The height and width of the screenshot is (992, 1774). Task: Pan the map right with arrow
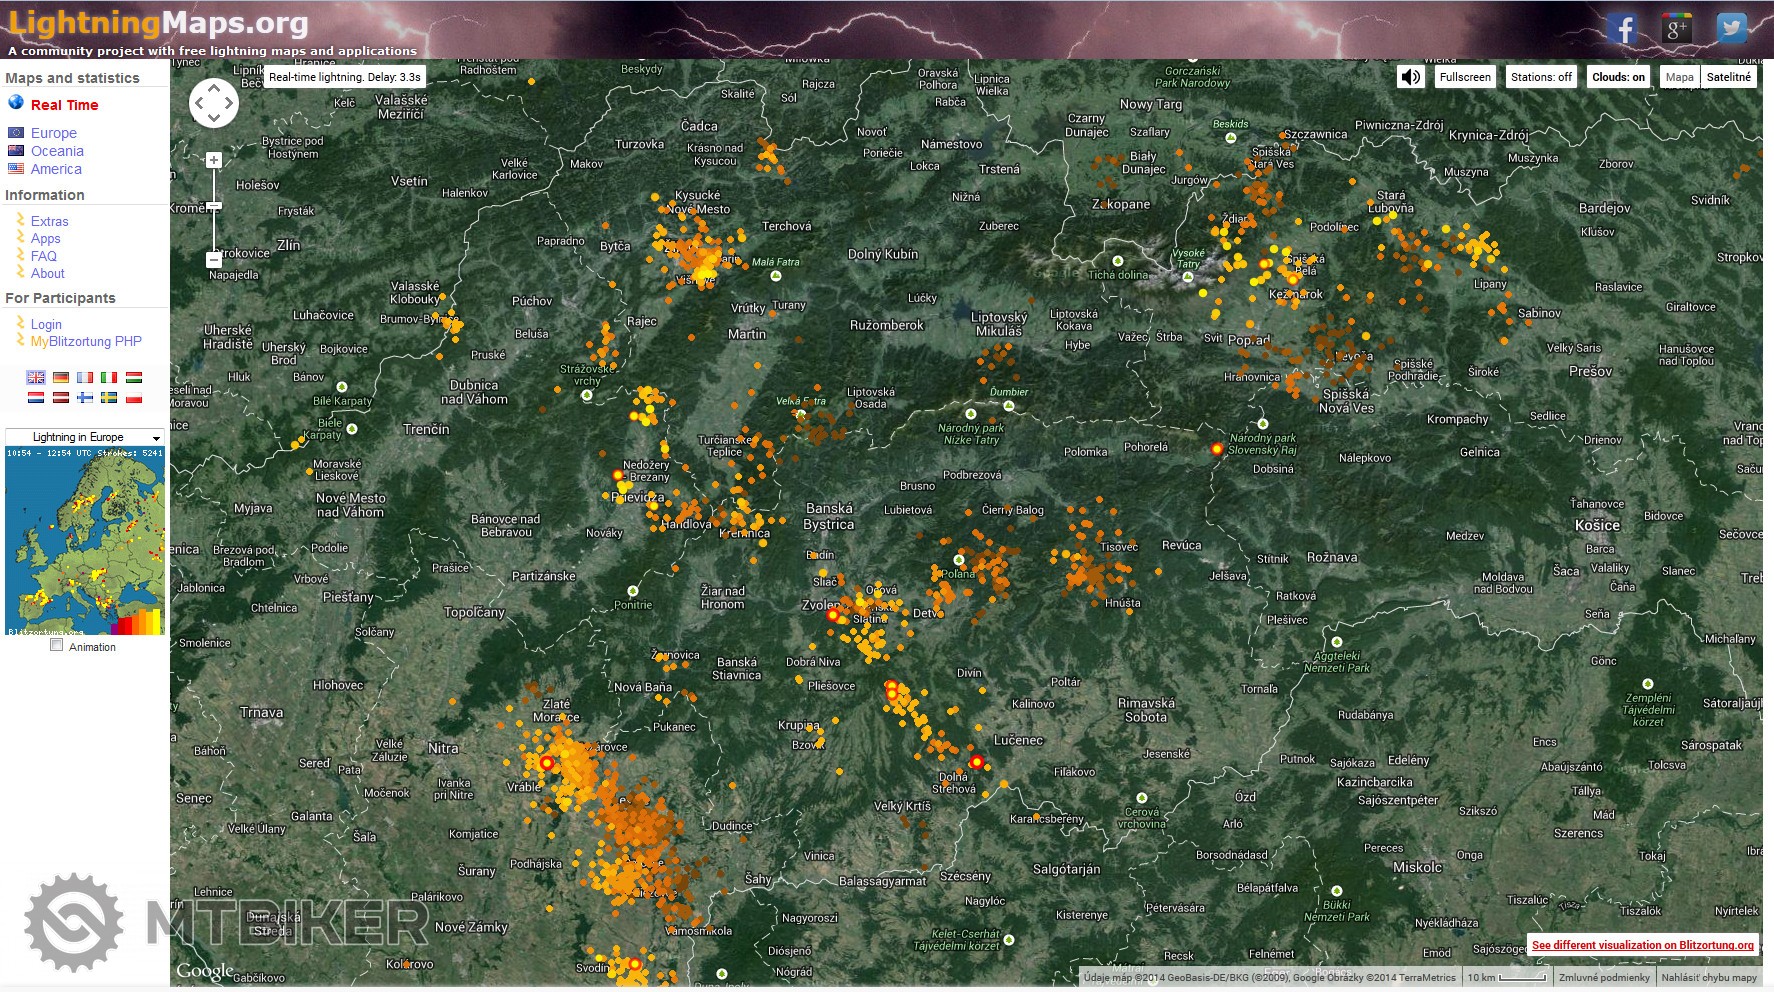coord(229,103)
